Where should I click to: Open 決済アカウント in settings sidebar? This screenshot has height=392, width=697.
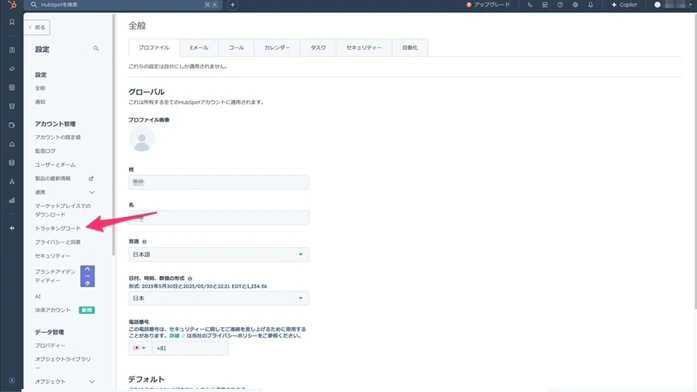coord(53,310)
